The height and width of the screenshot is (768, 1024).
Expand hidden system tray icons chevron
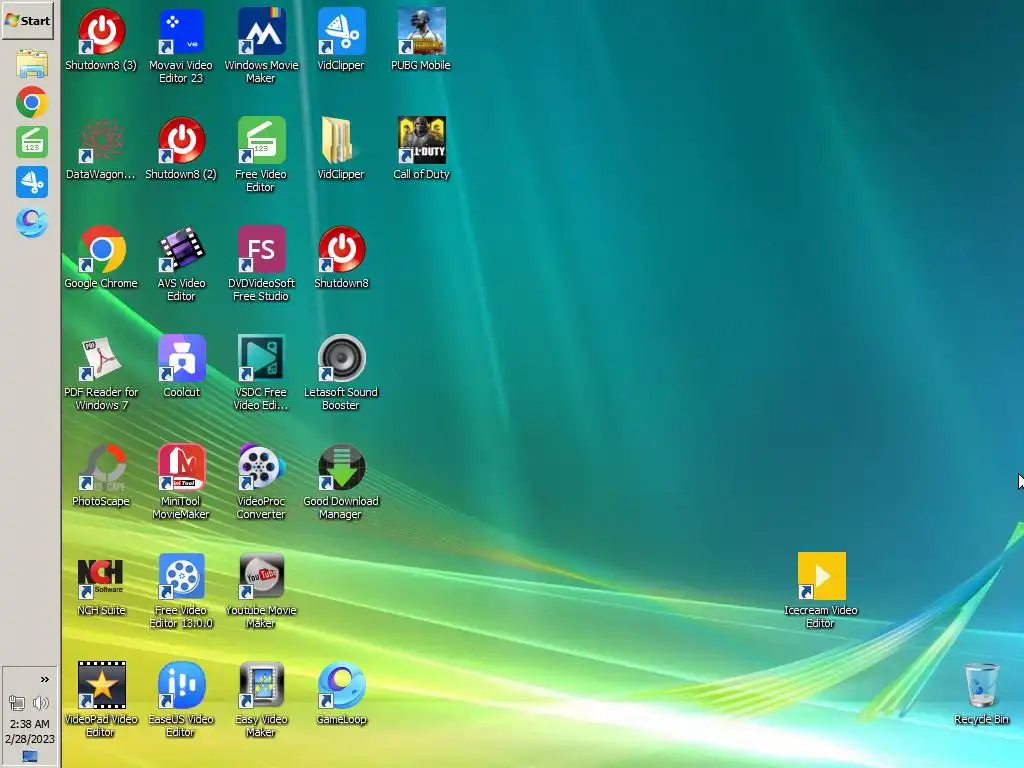pyautogui.click(x=44, y=680)
